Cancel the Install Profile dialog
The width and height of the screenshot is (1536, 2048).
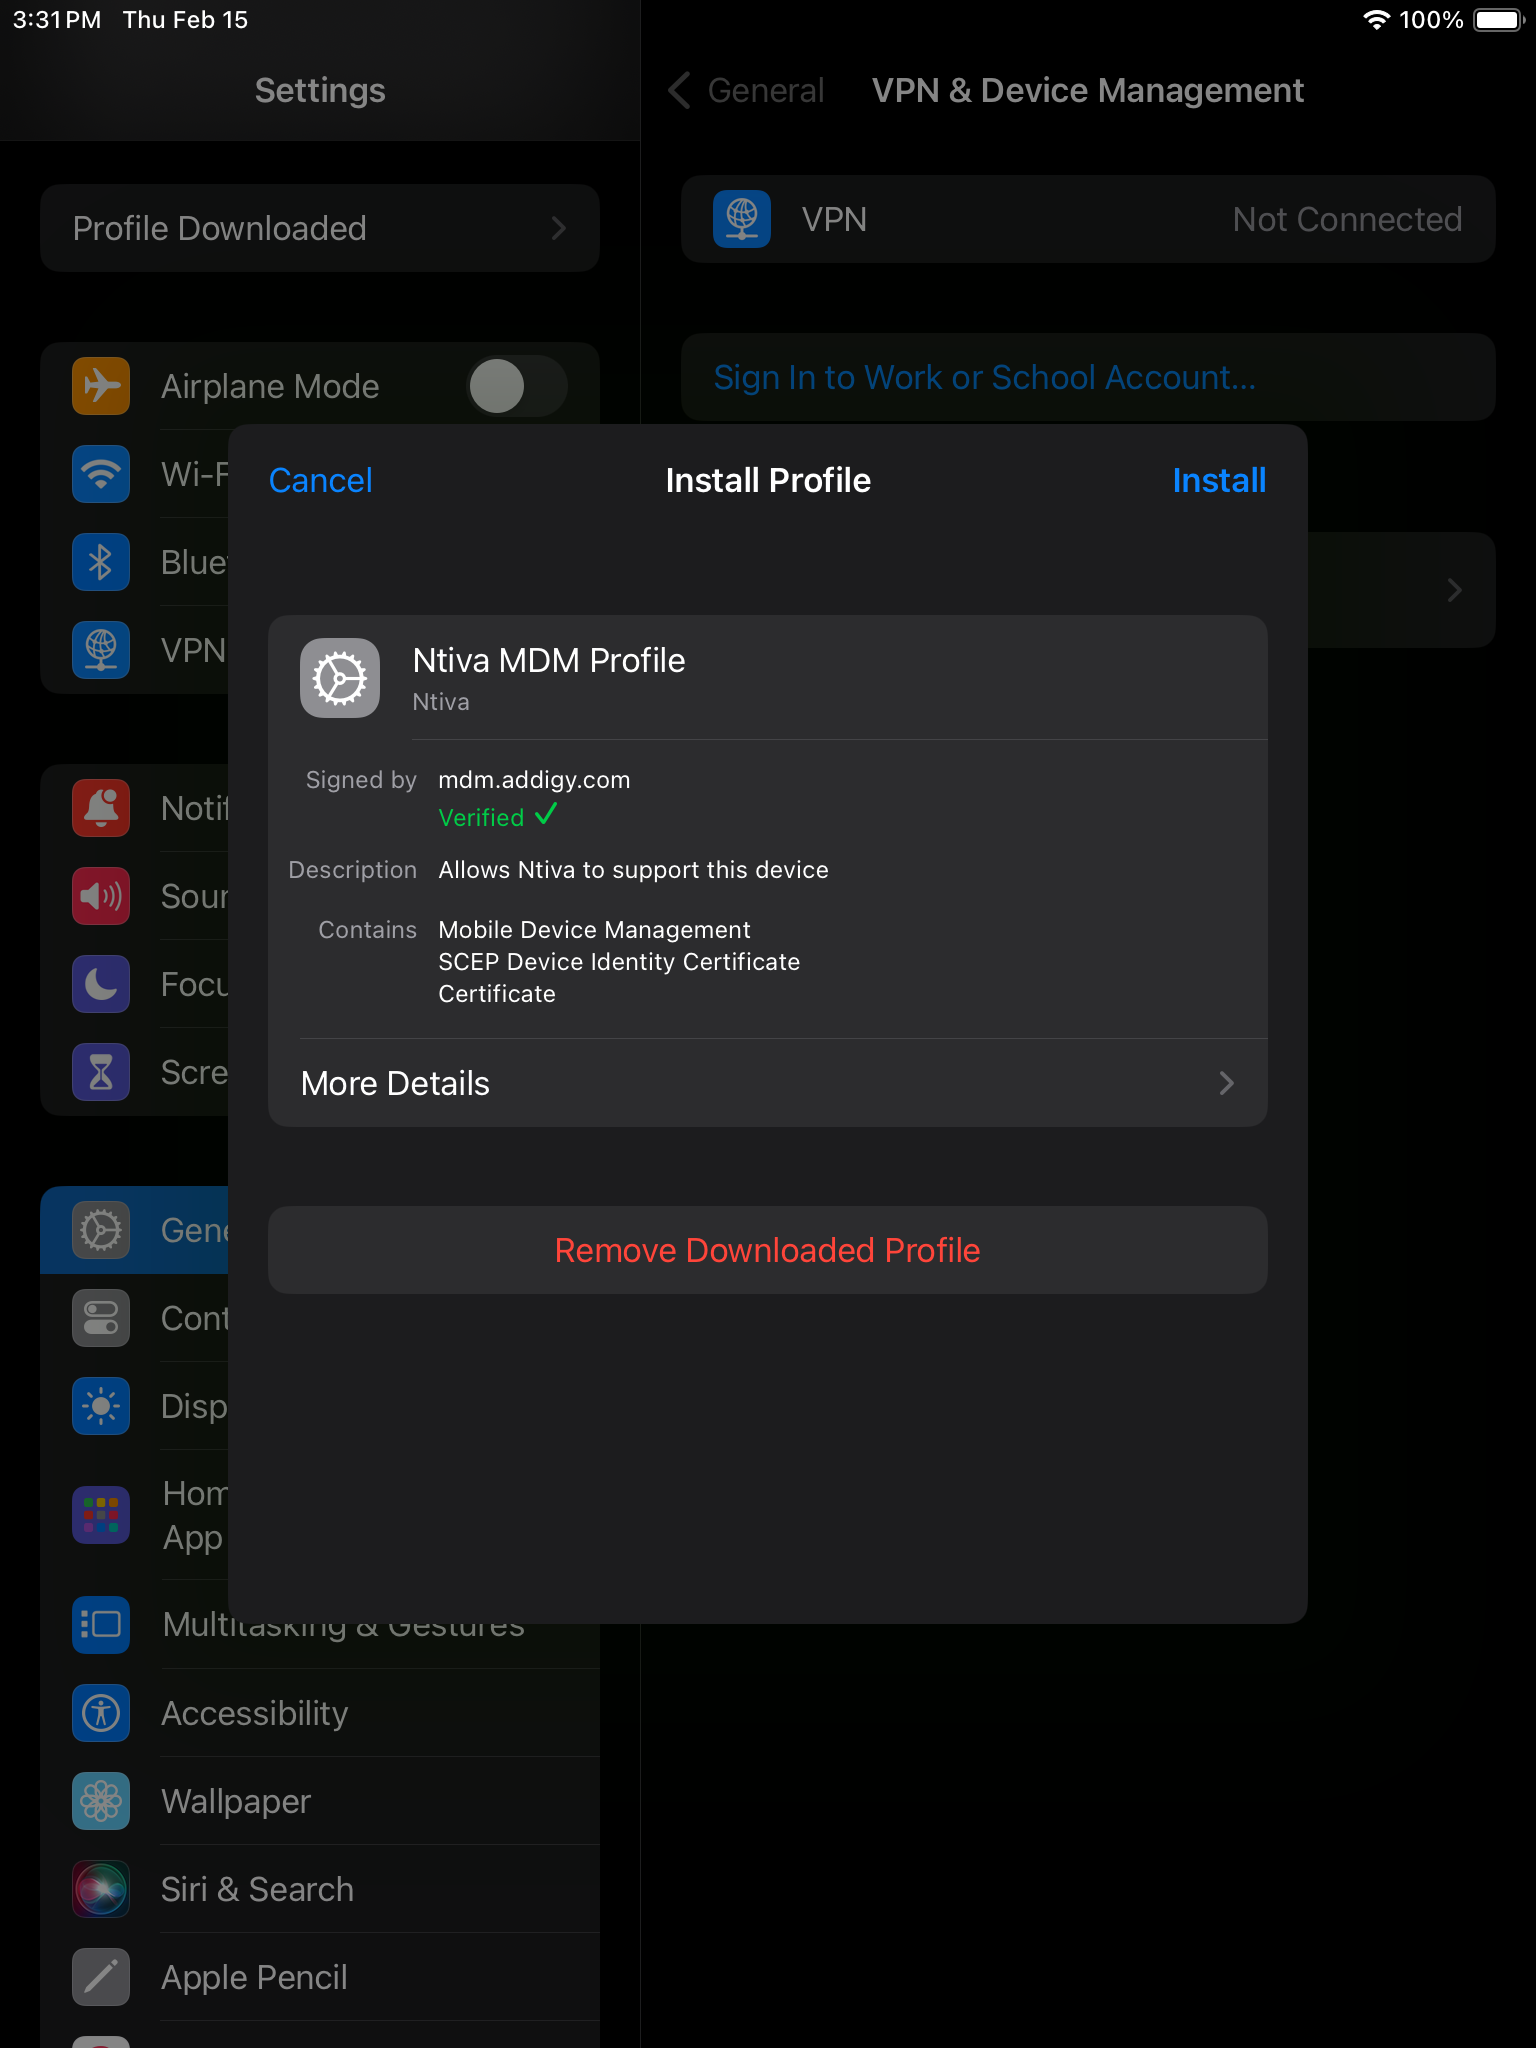(320, 480)
